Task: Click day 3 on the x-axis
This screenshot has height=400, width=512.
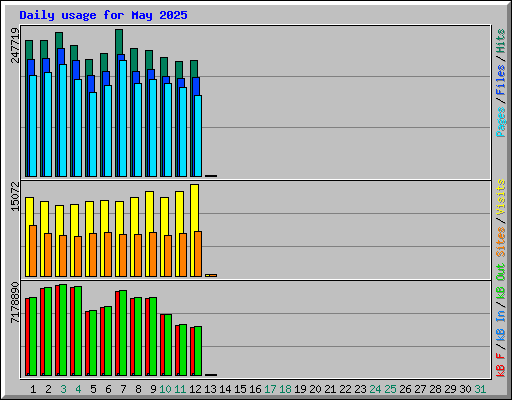Action: pyautogui.click(x=63, y=389)
